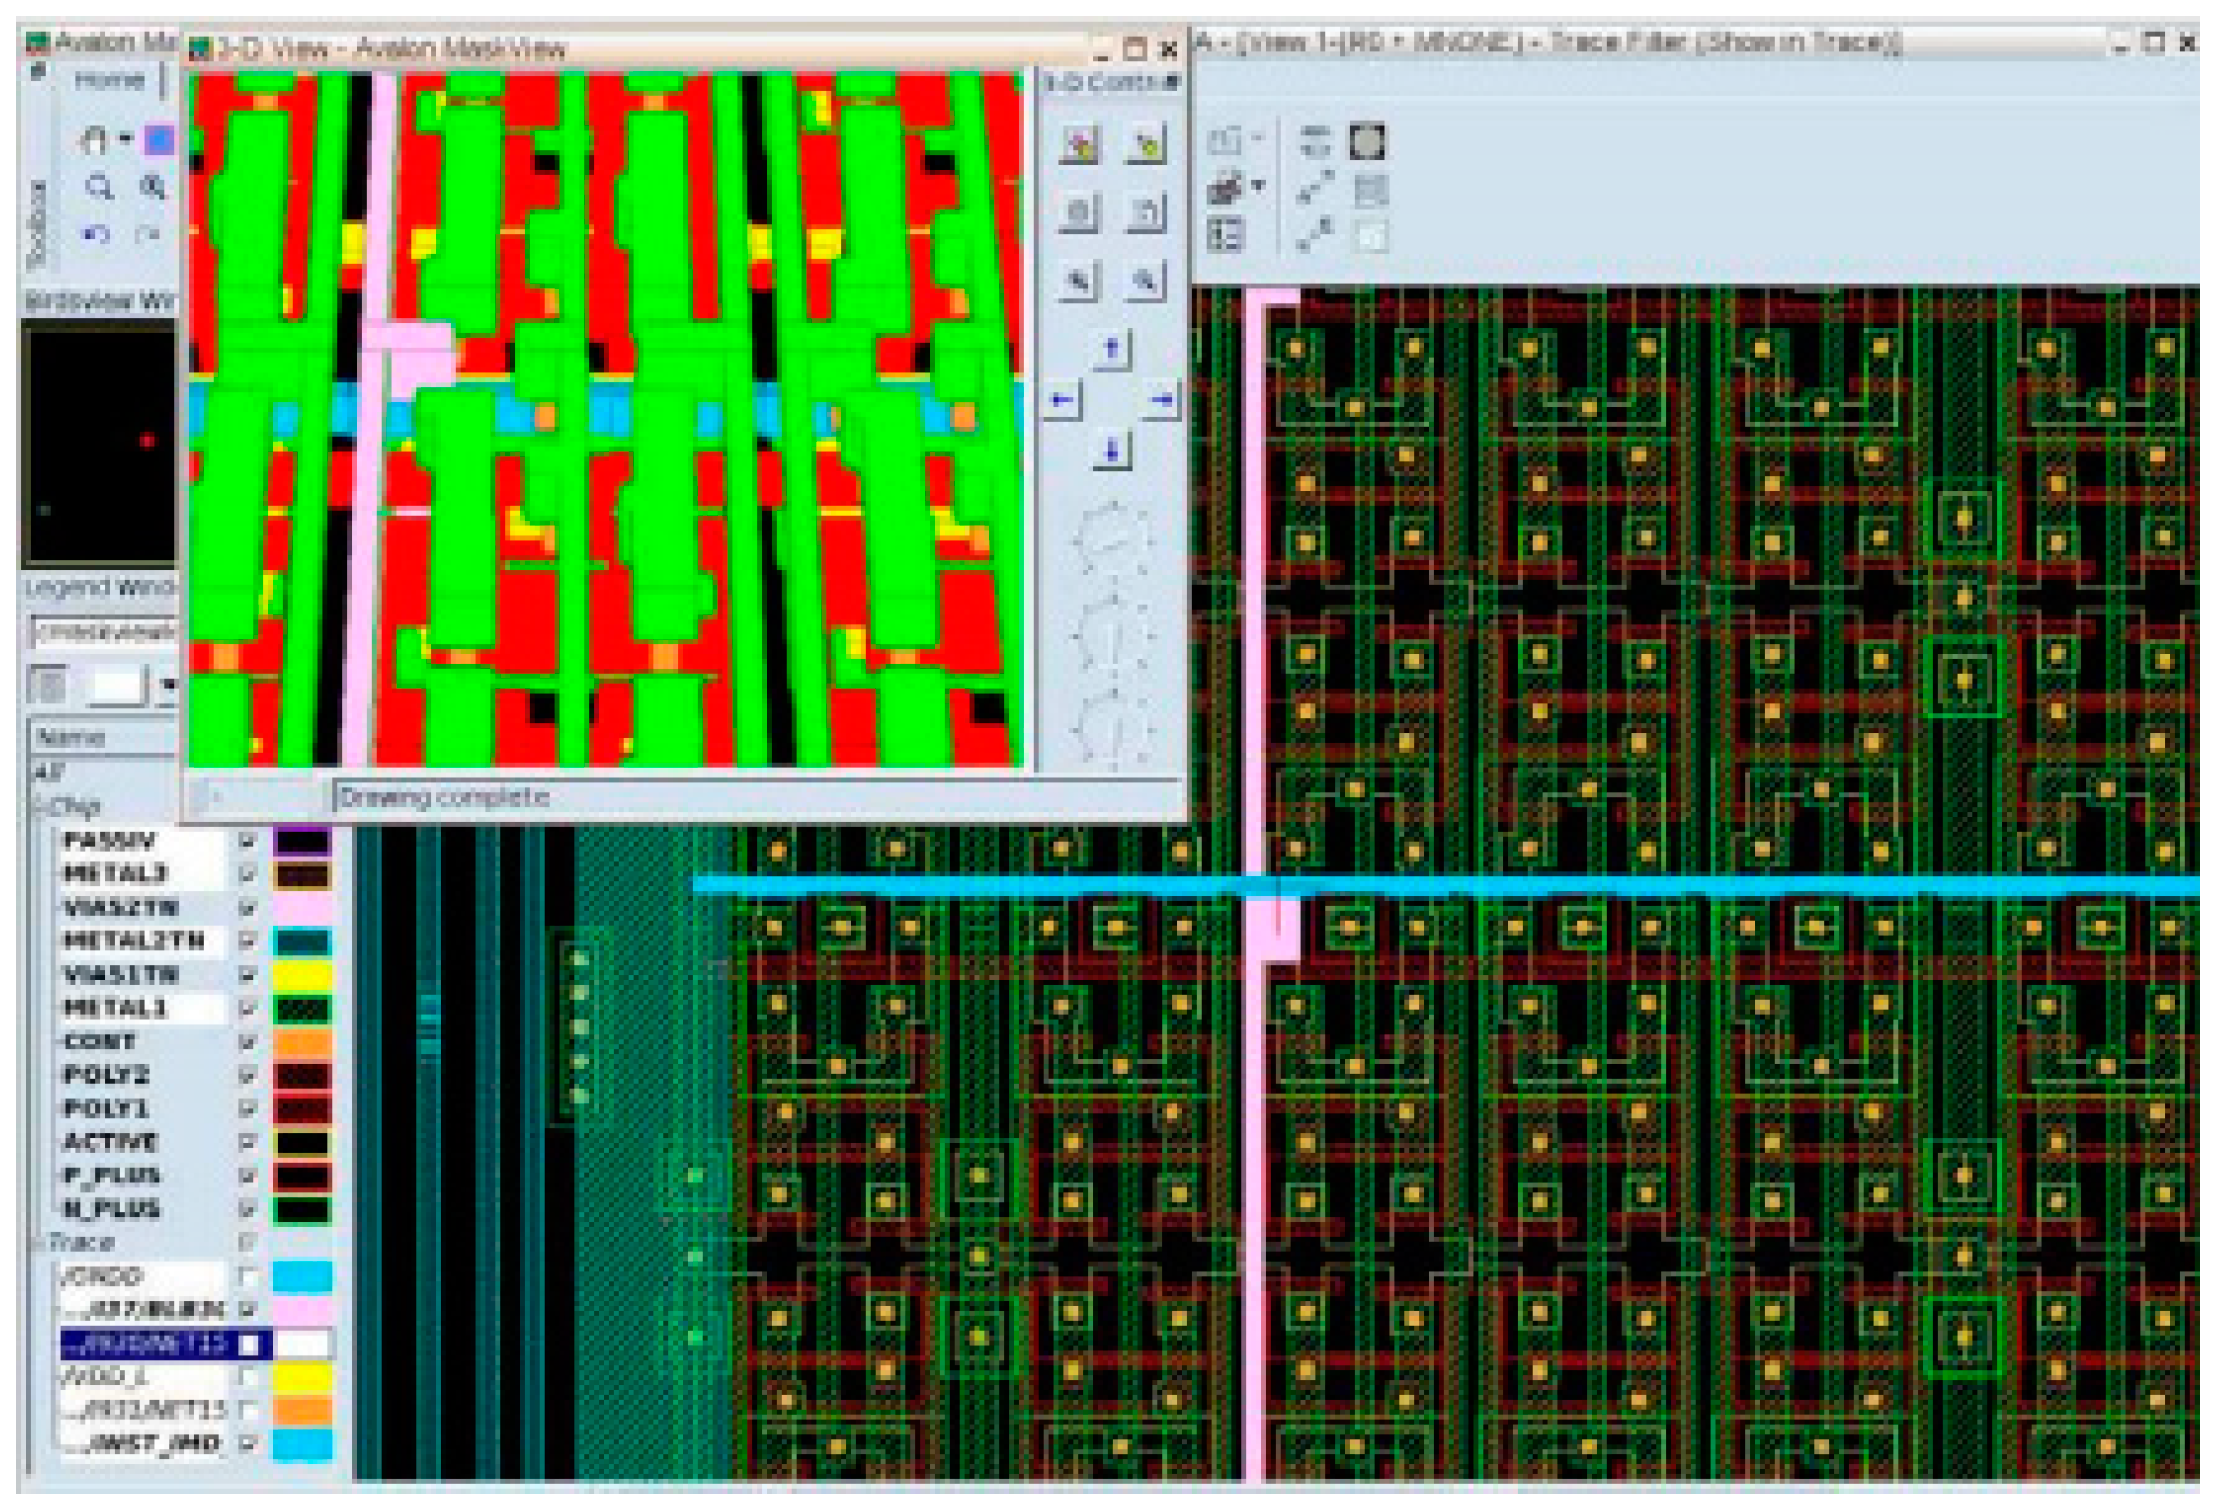Click the pan right arrow in 3-D controls
The image size is (2219, 1508).
pos(1160,401)
